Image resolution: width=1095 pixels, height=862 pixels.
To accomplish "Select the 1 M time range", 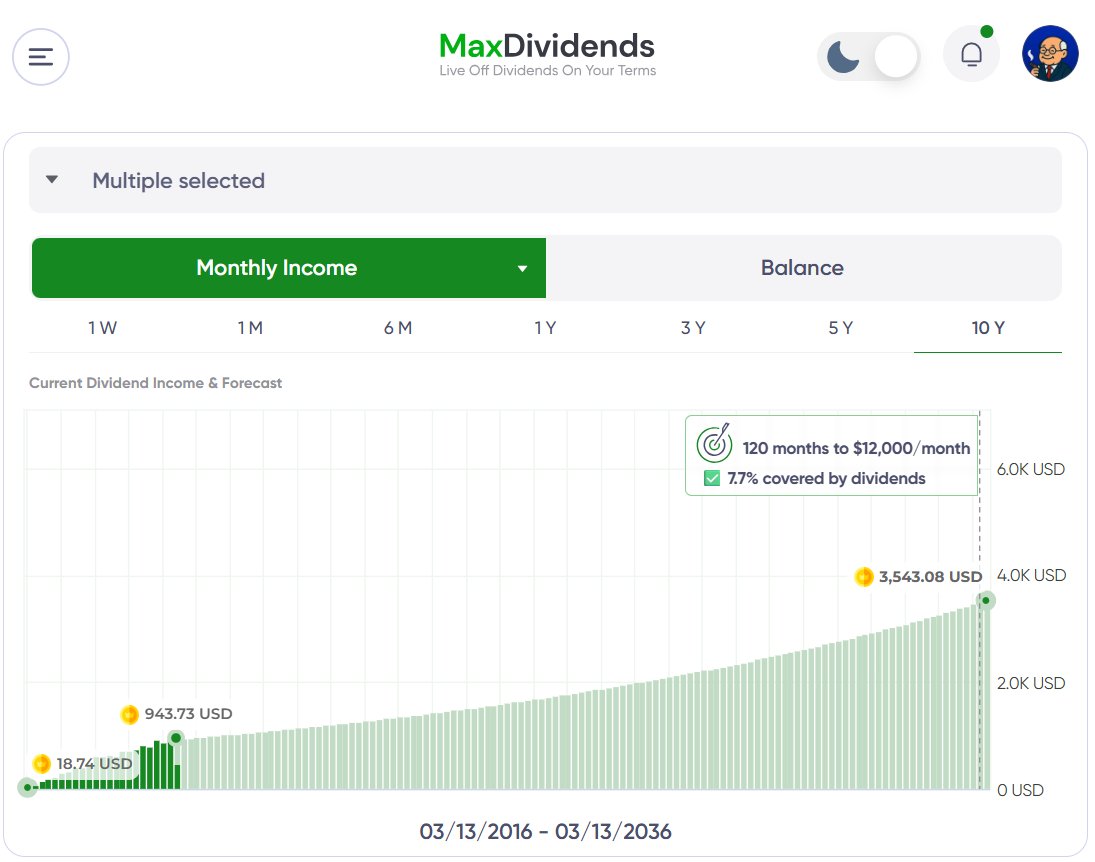I will [250, 328].
